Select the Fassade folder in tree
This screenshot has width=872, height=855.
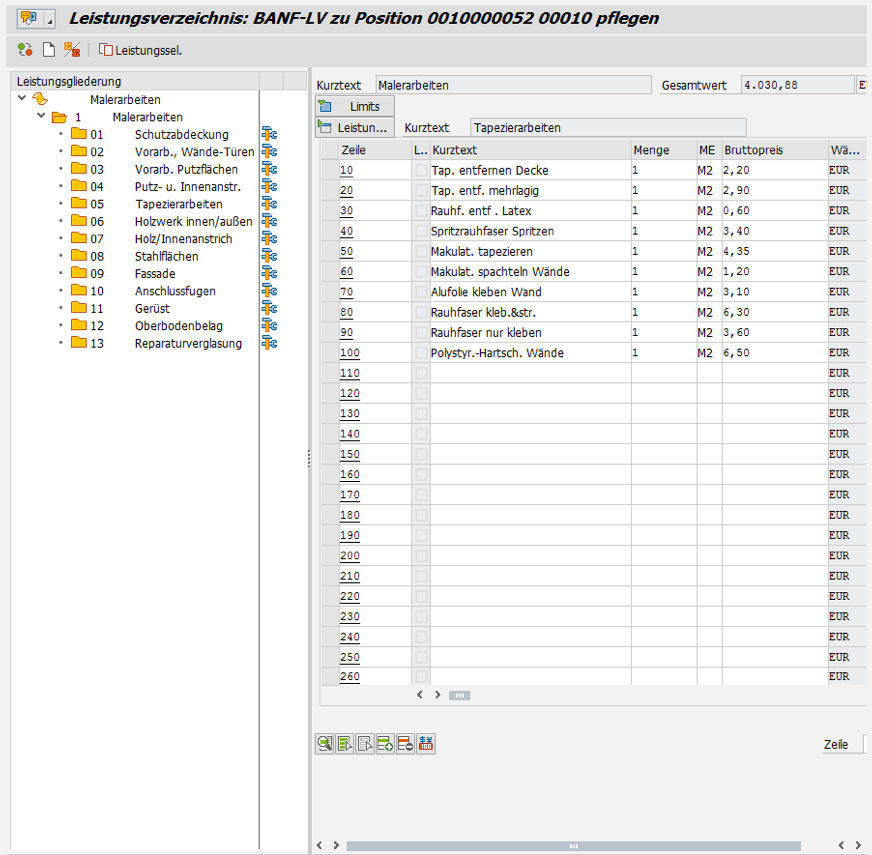coord(154,274)
